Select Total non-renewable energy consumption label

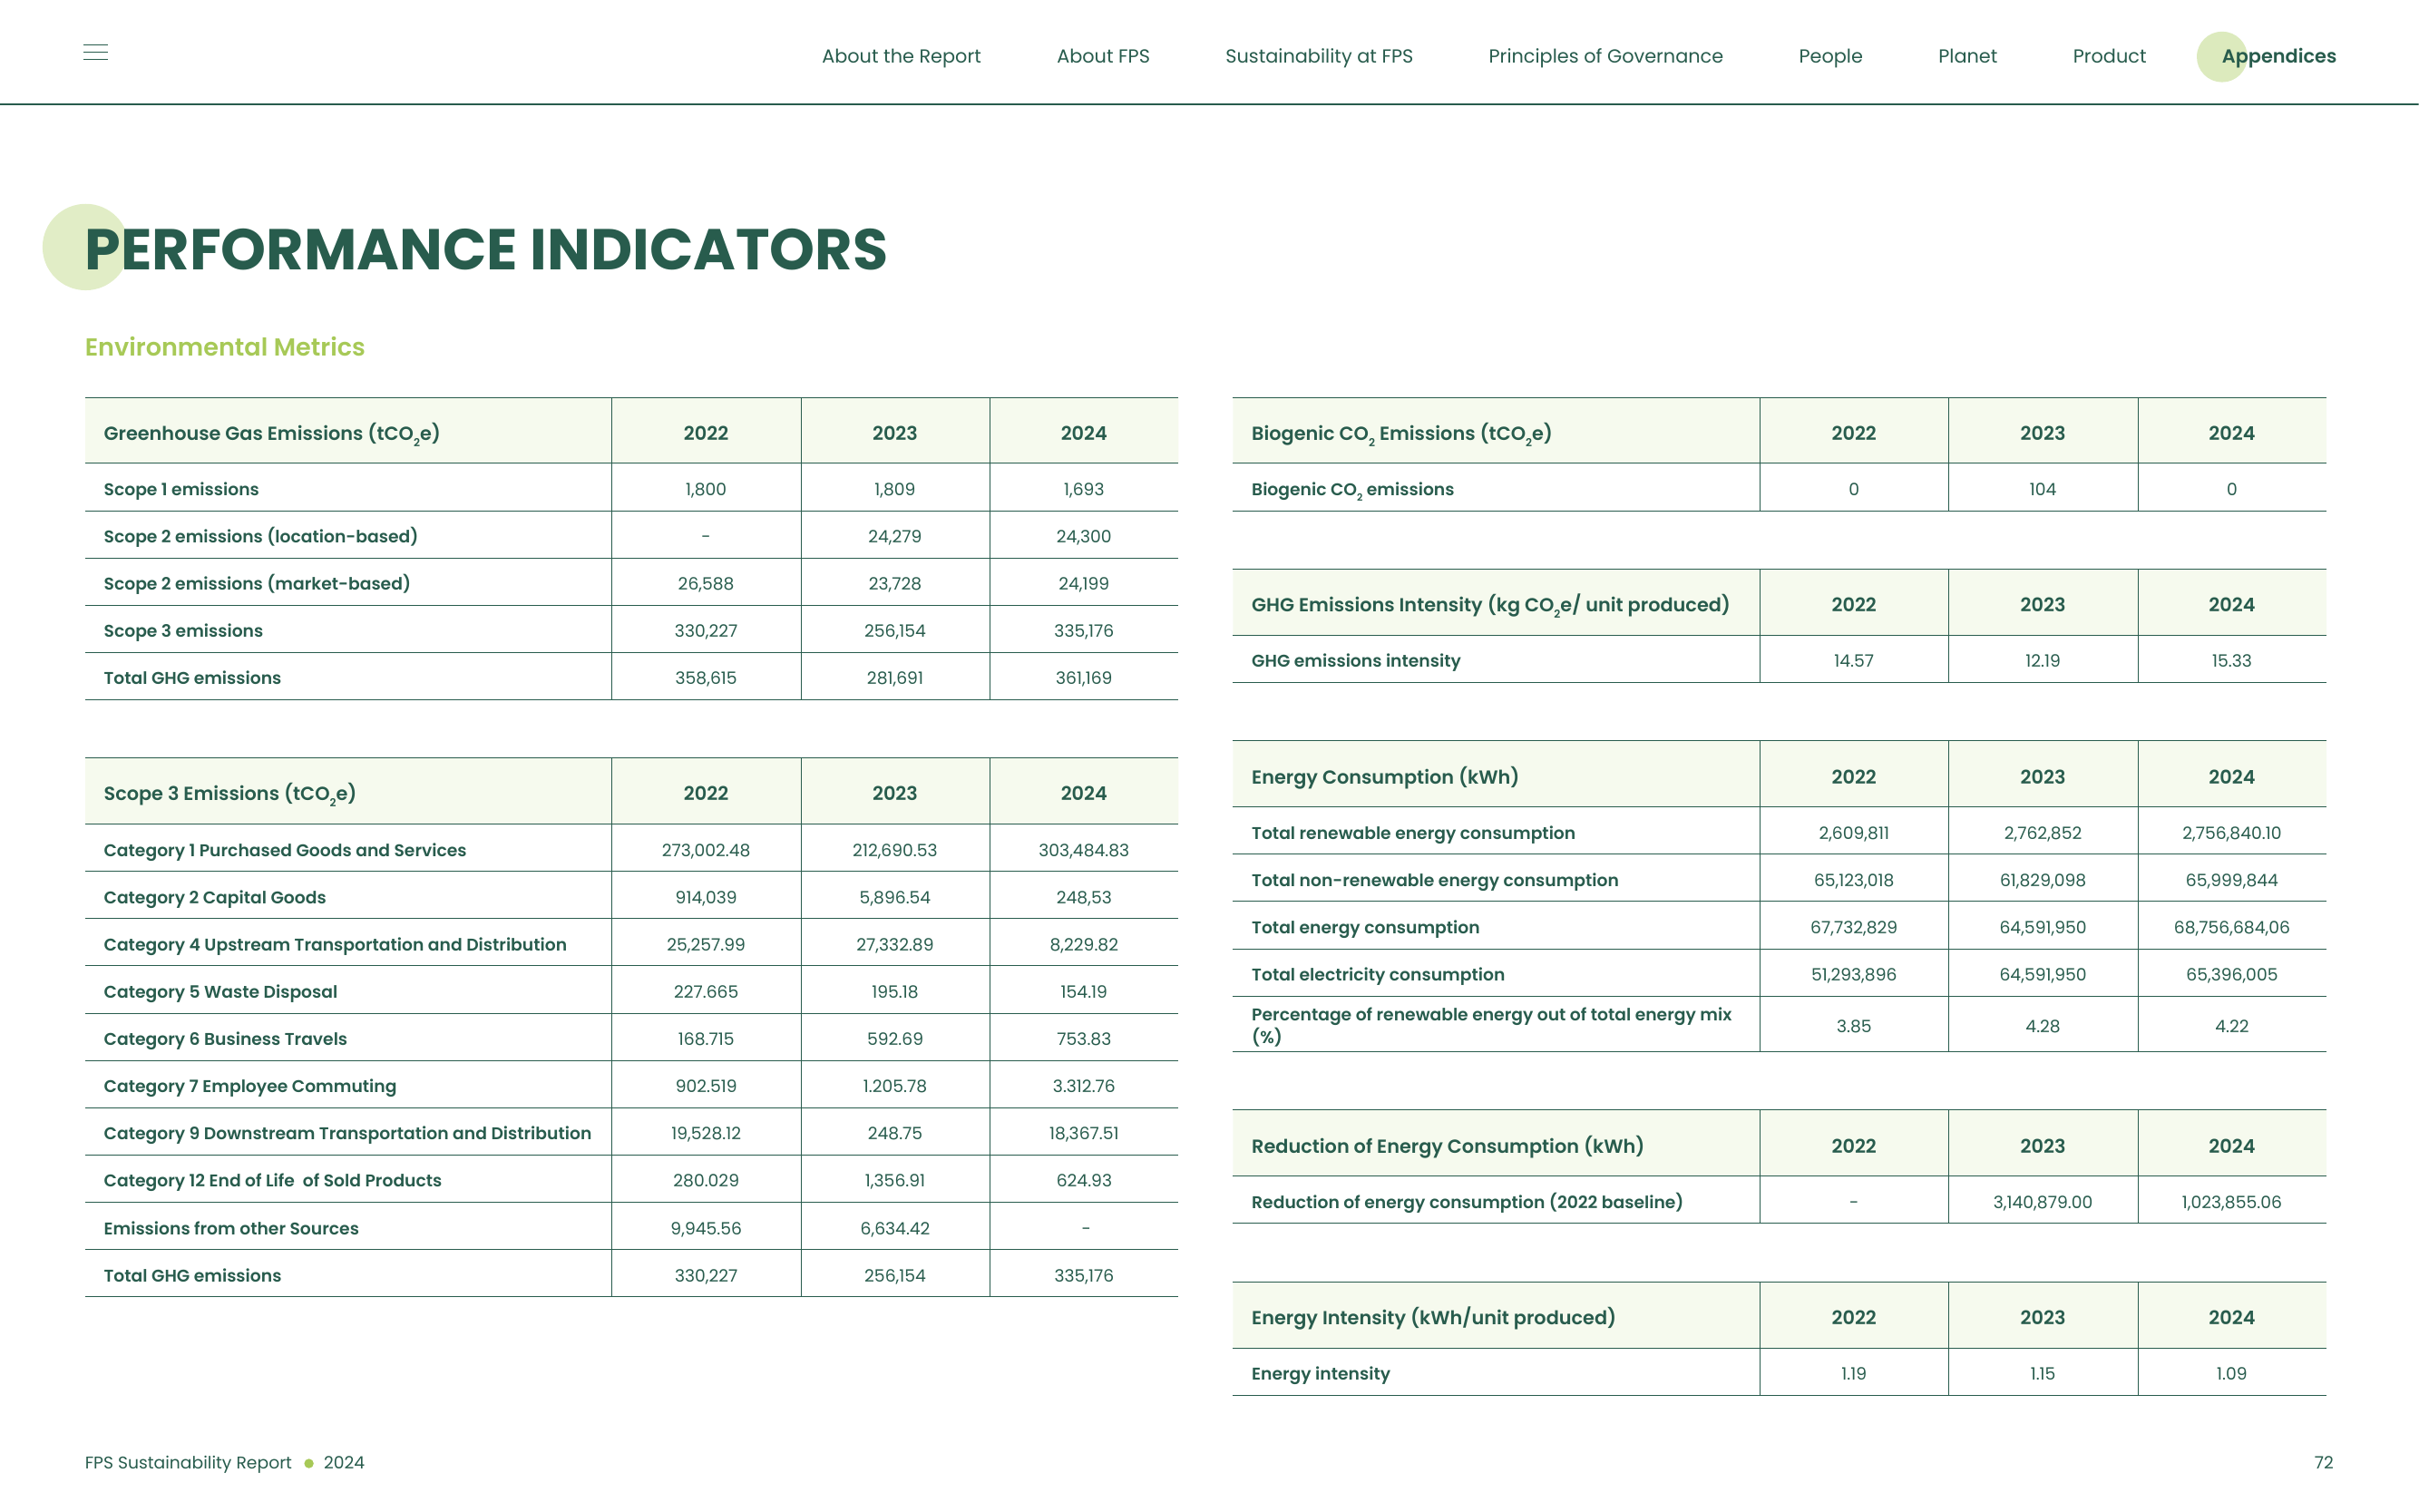point(1434,880)
